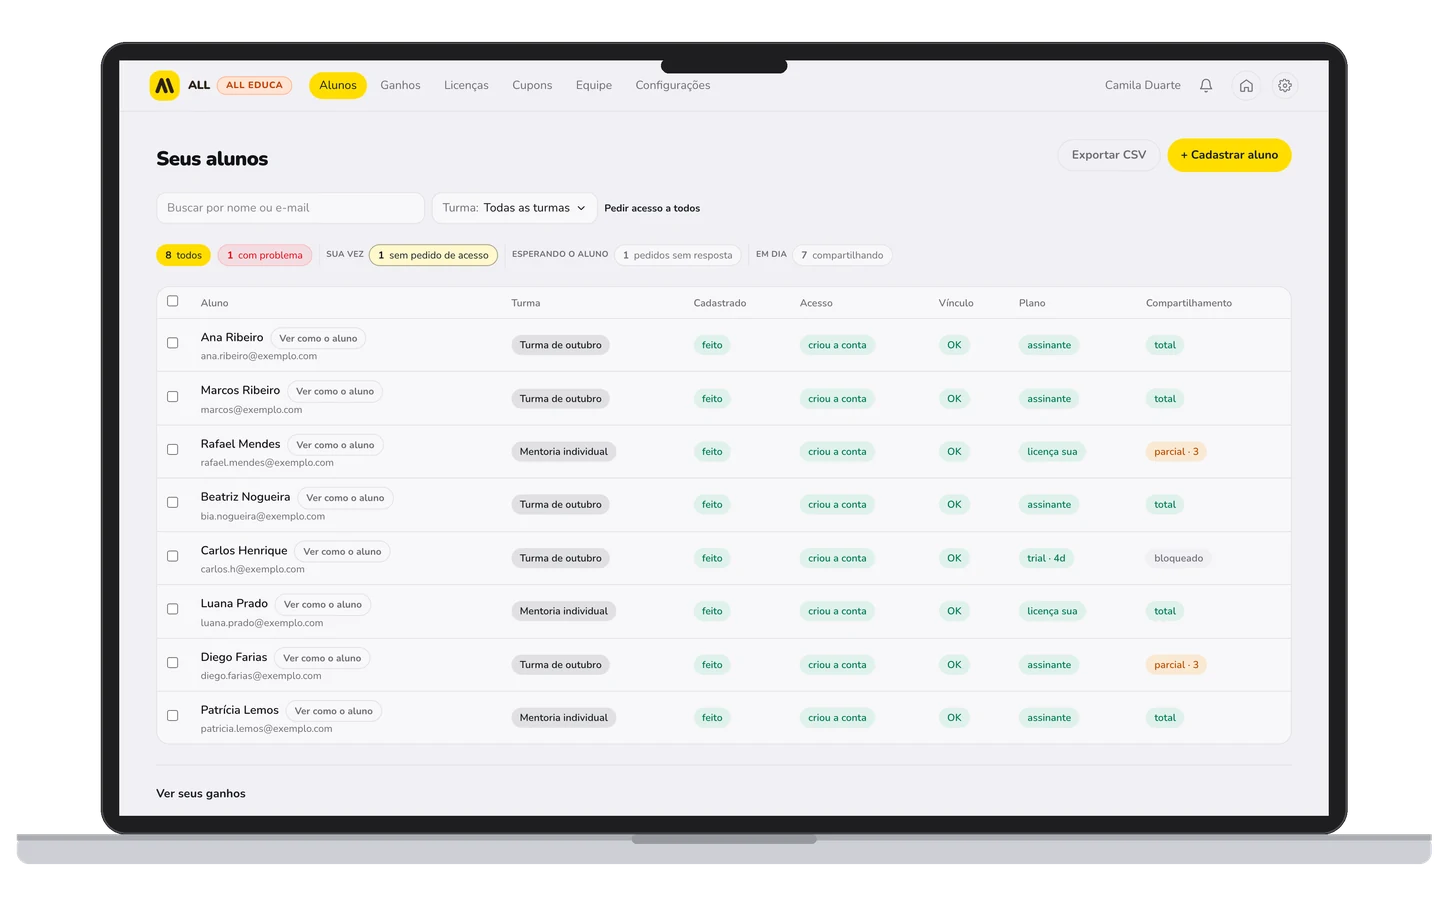Click the email ana.ribeiro@exemplo.com

click(259, 356)
